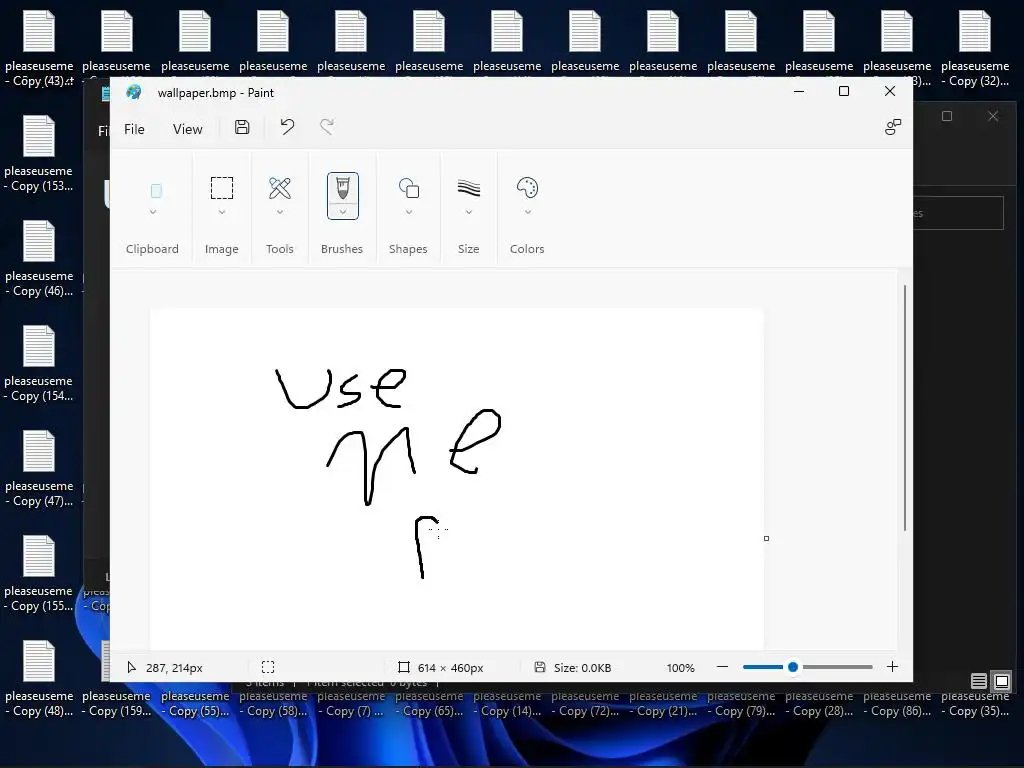Select desktop file pleaseuseme - Copy (21)
This screenshot has width=1024, height=768.
pos(663,703)
